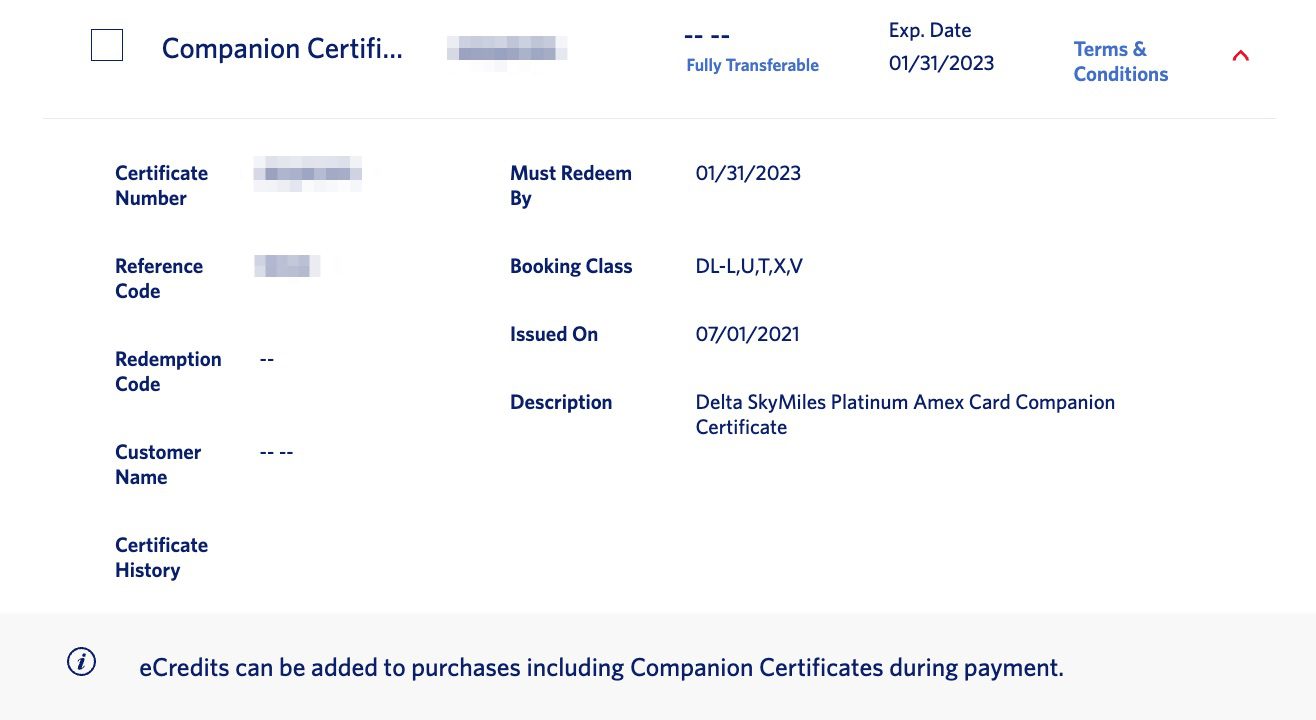
Task: Click the Delta SkyMiles Platinum Amex description text
Action: tap(905, 414)
